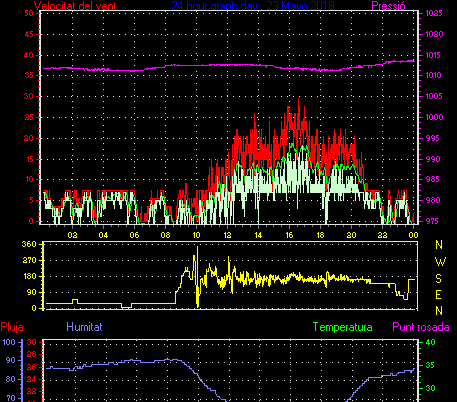Screen dimensions: 457x402
Task: Click the 1015 pressure axis value
Action: coord(434,55)
